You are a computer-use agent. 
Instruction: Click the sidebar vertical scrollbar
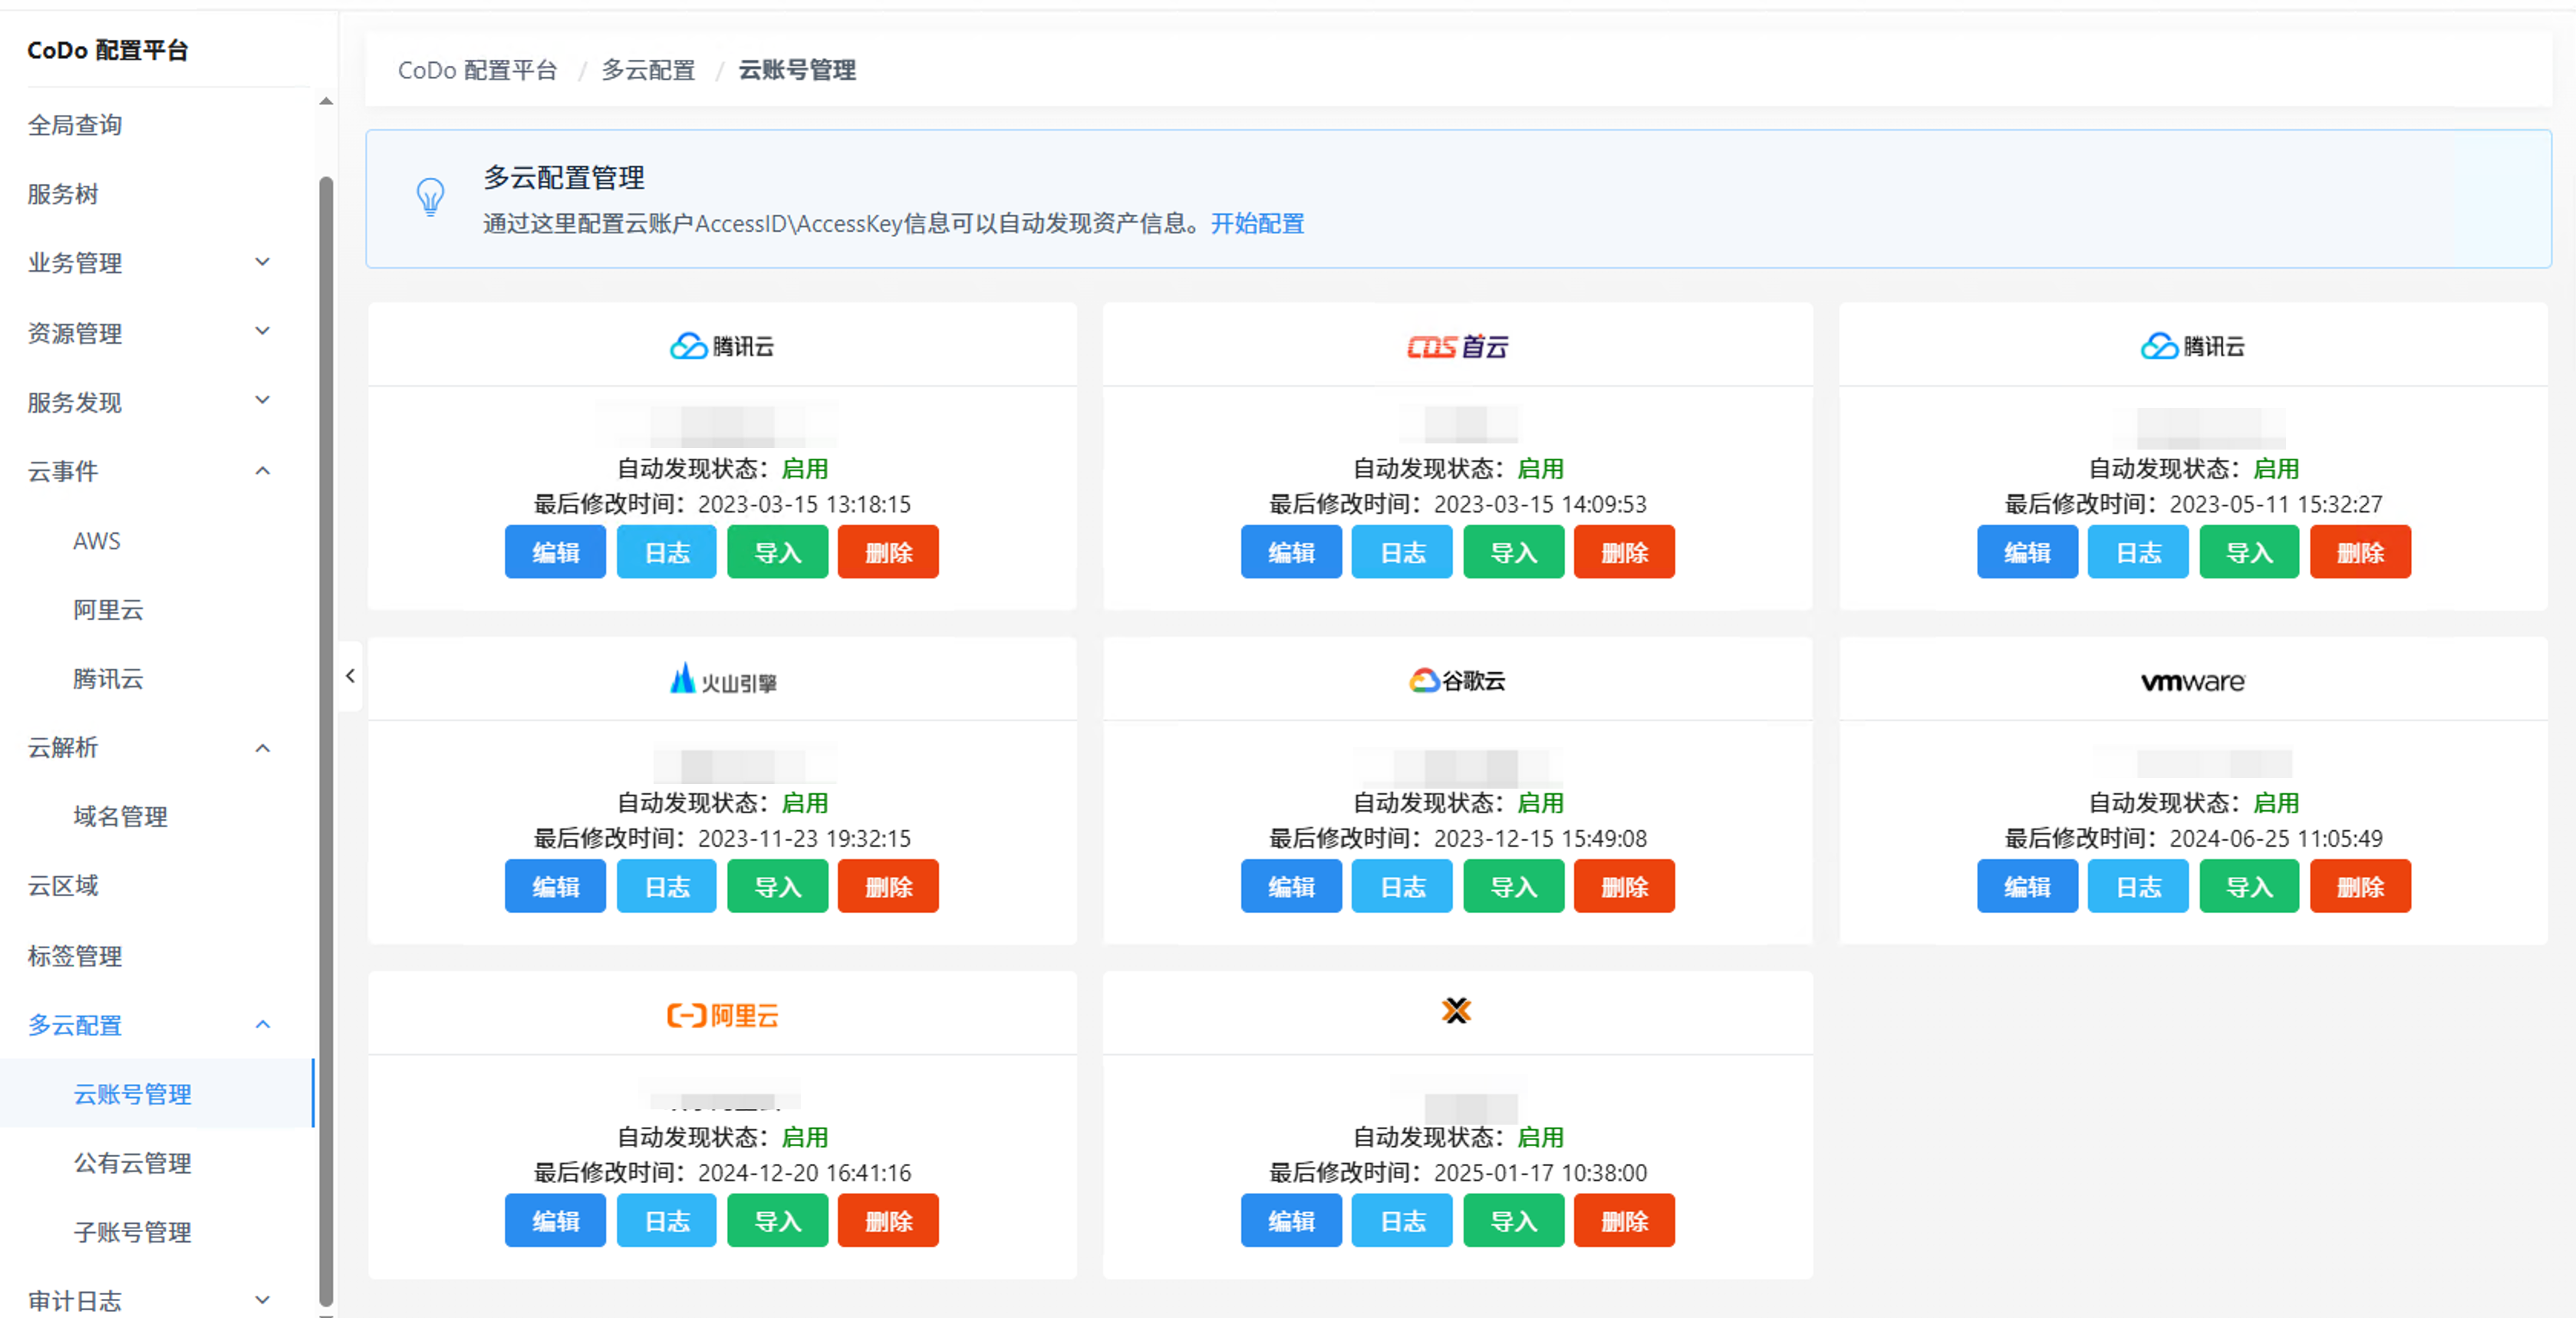click(x=326, y=740)
